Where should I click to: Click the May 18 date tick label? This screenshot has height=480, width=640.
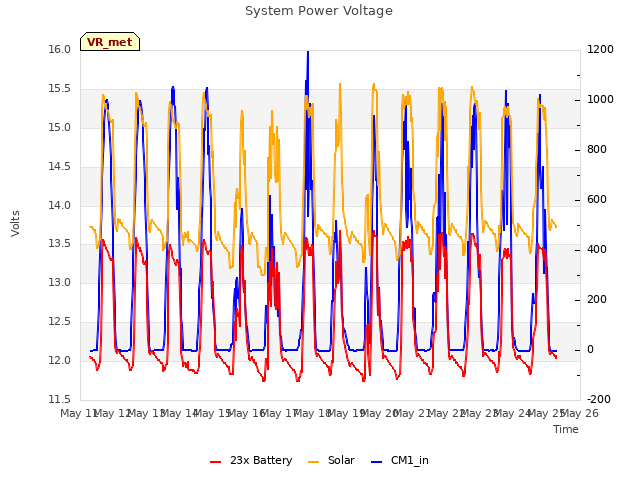point(312,413)
